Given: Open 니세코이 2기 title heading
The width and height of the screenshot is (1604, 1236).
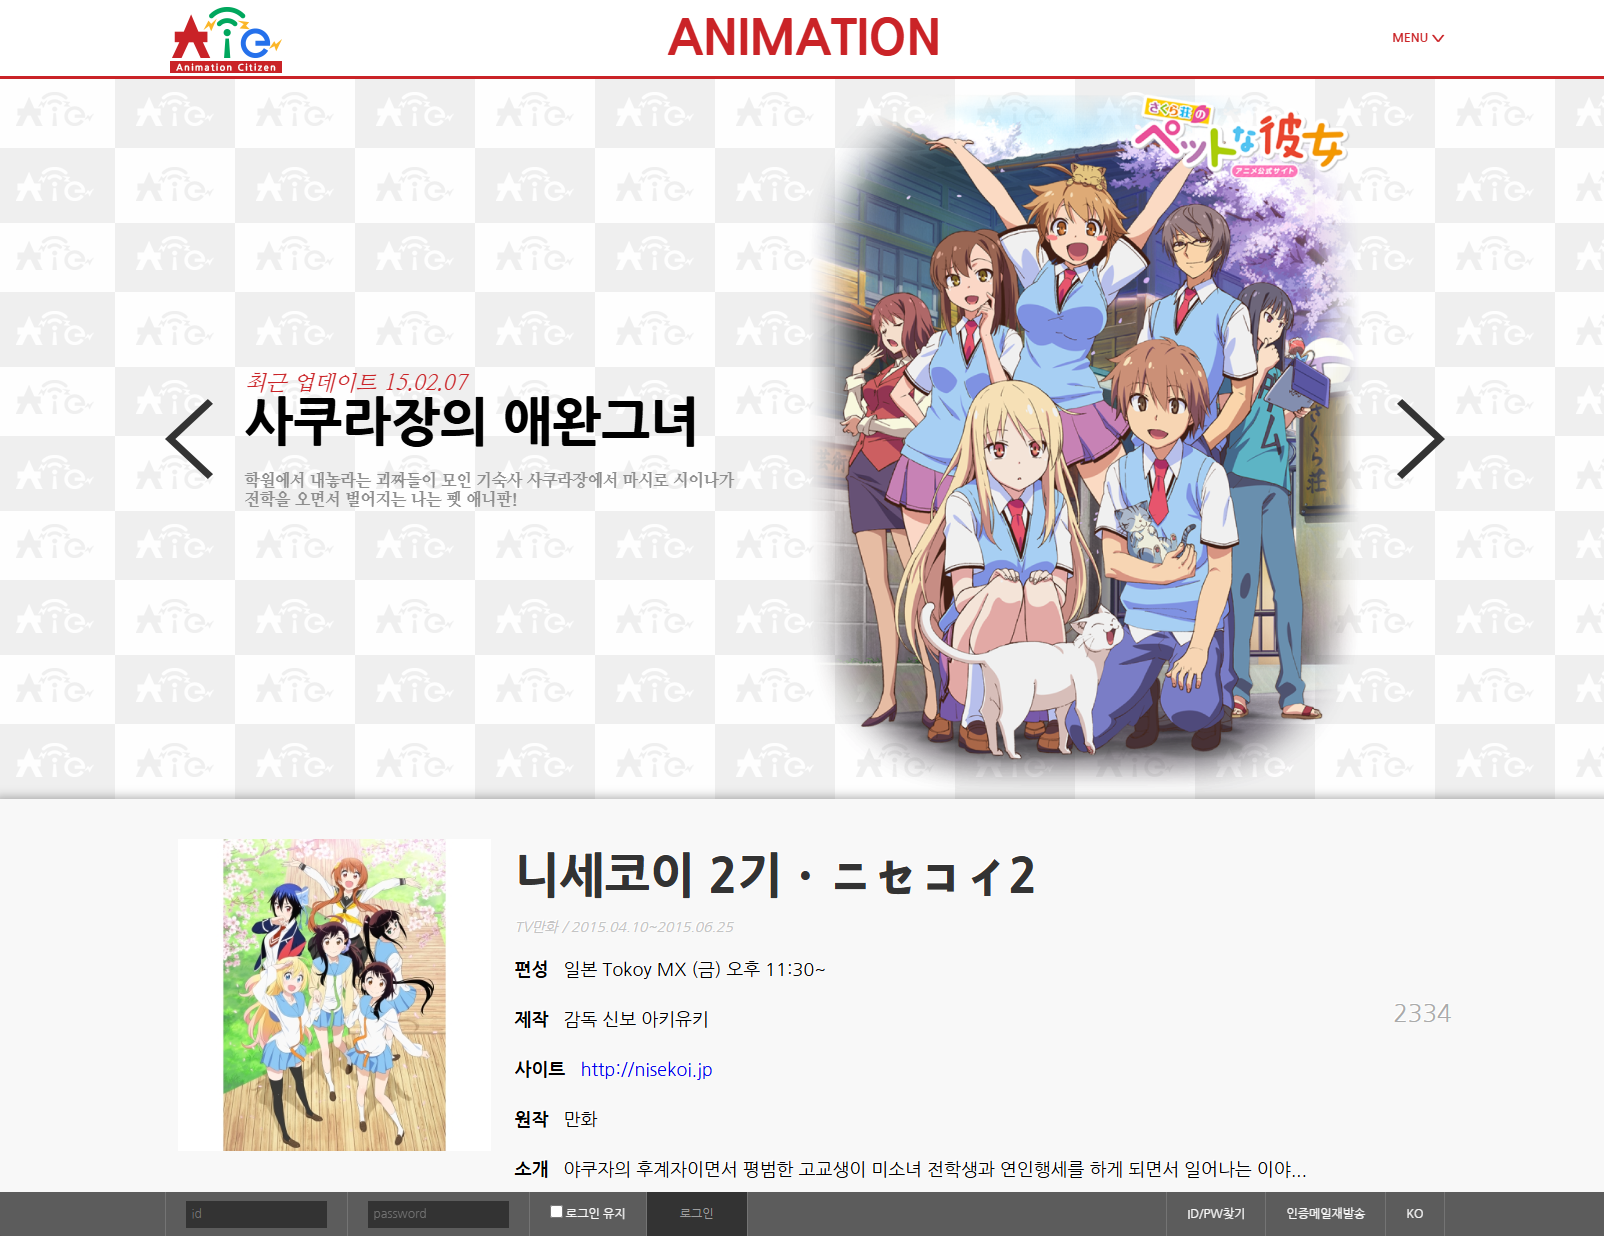Looking at the screenshot, I should pyautogui.click(x=776, y=876).
